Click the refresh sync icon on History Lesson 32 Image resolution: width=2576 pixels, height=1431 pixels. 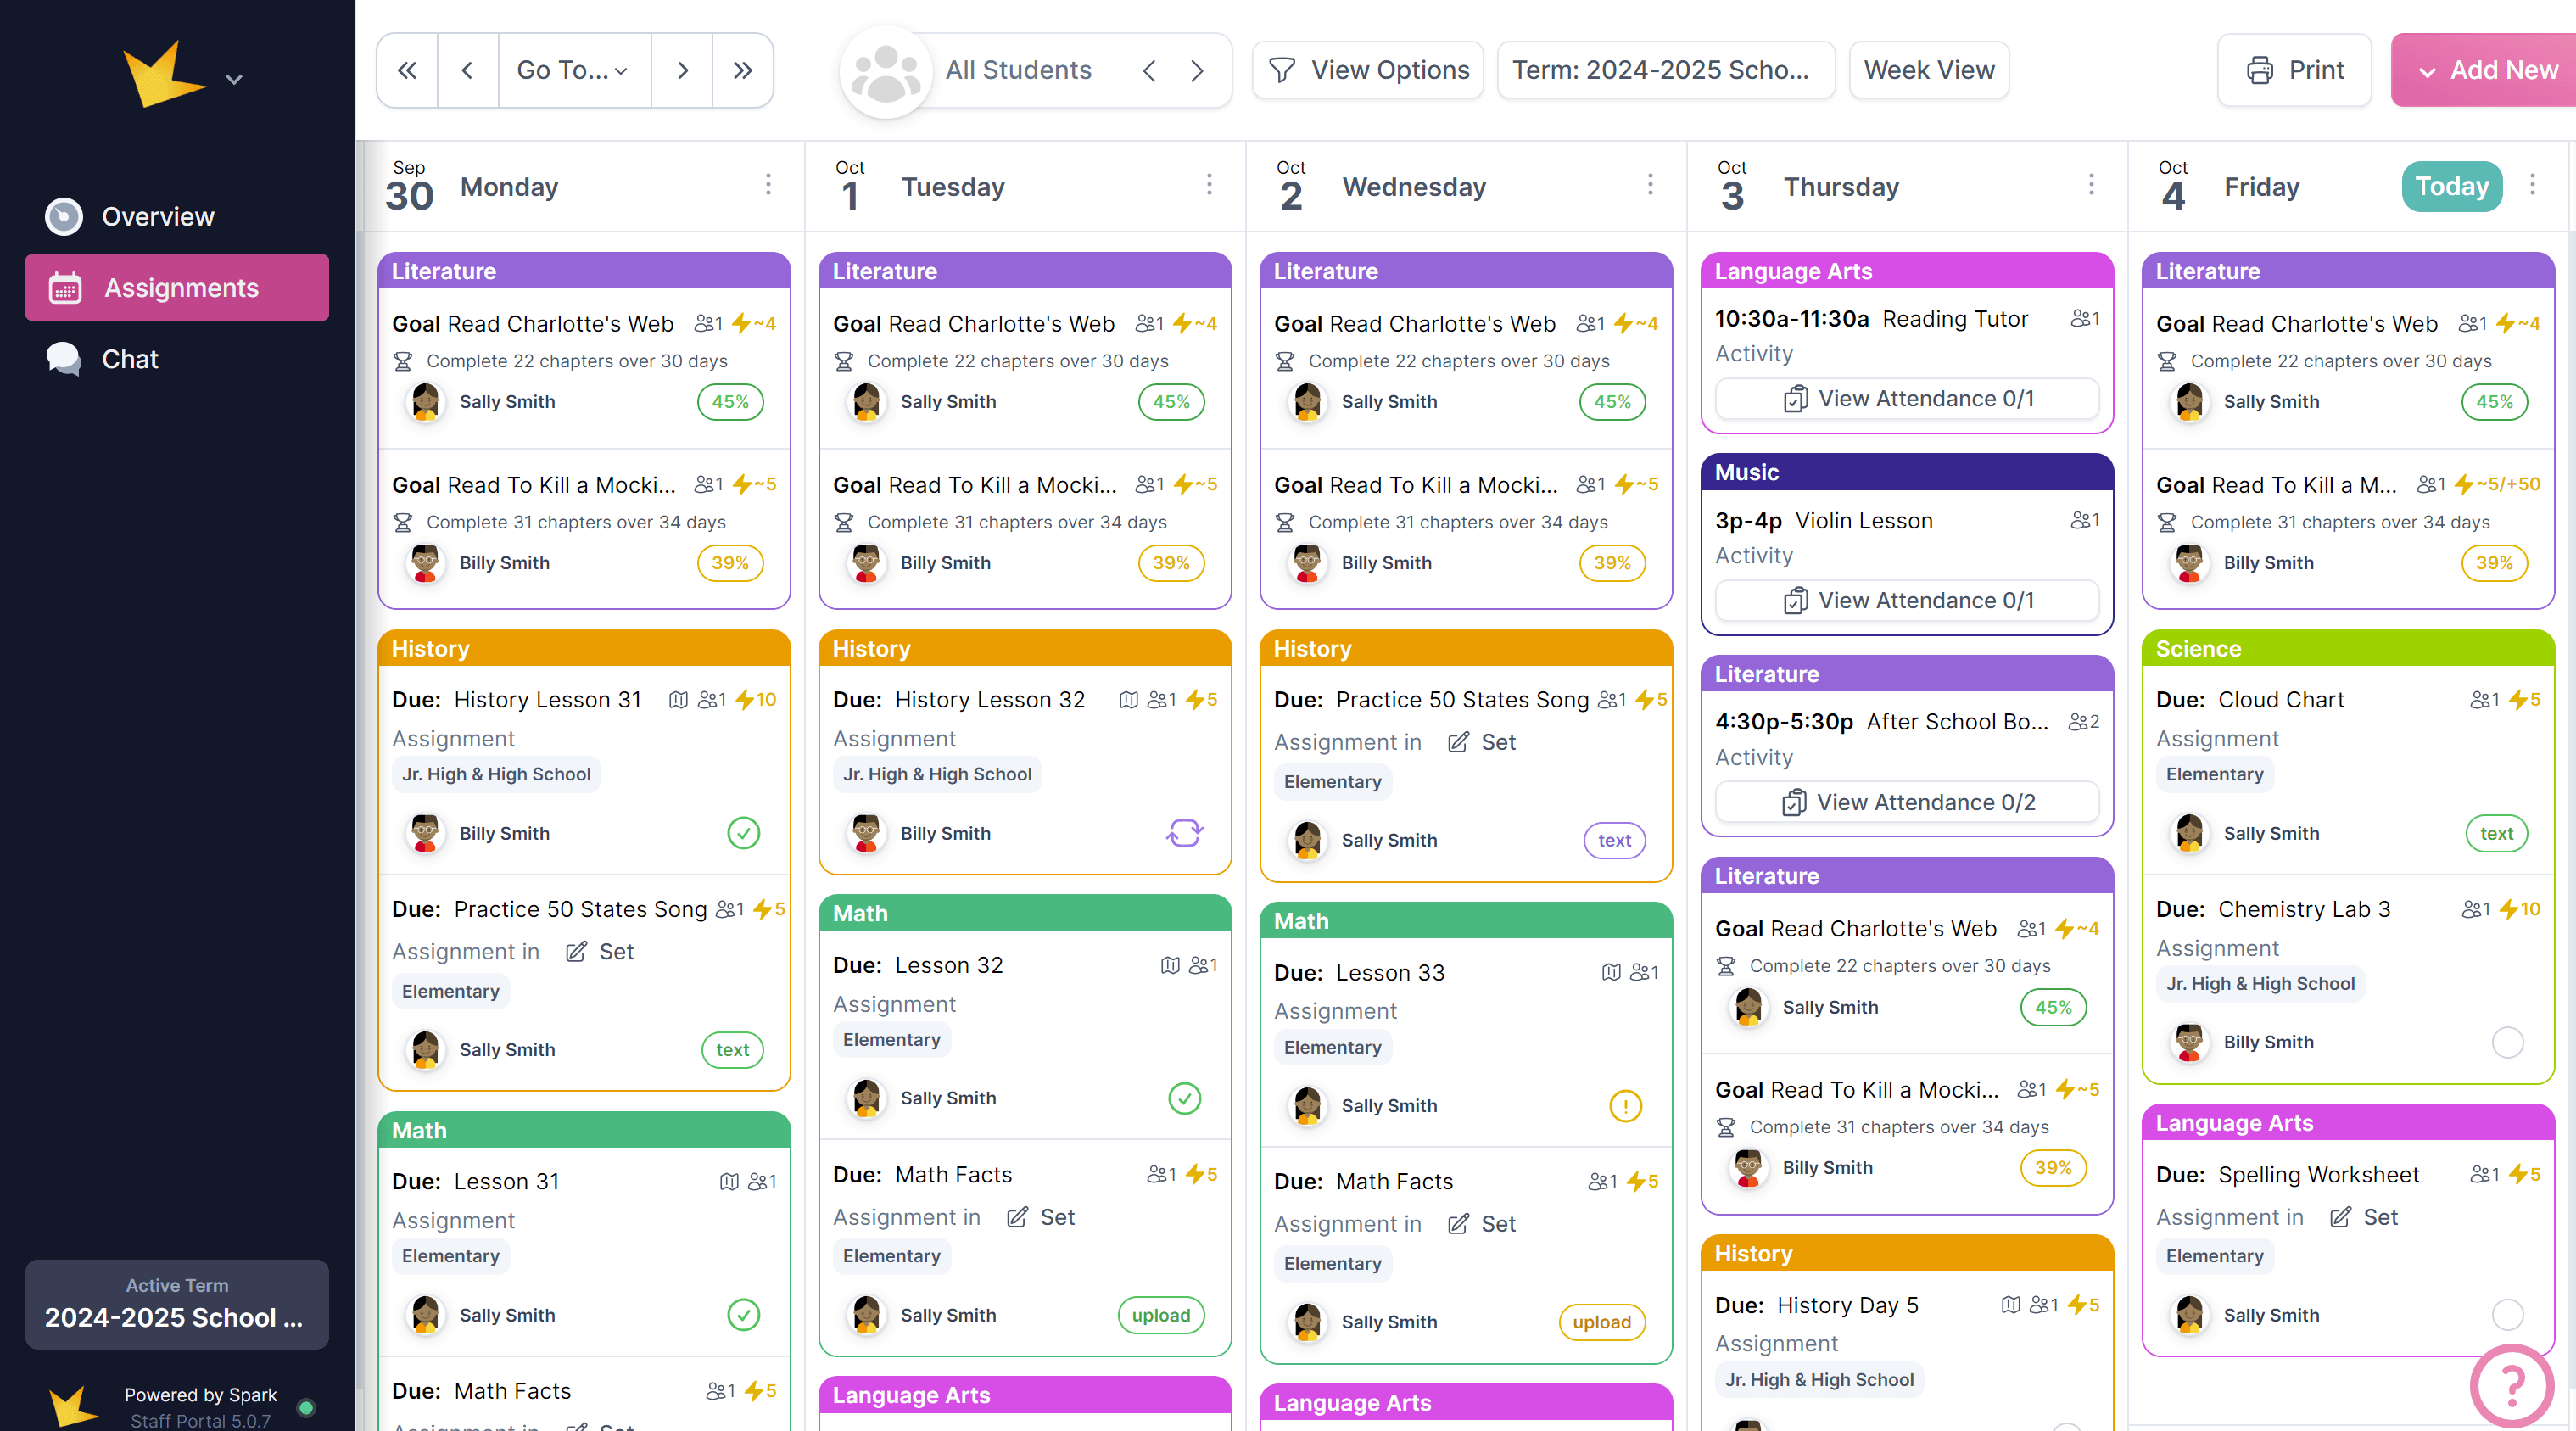click(x=1184, y=833)
